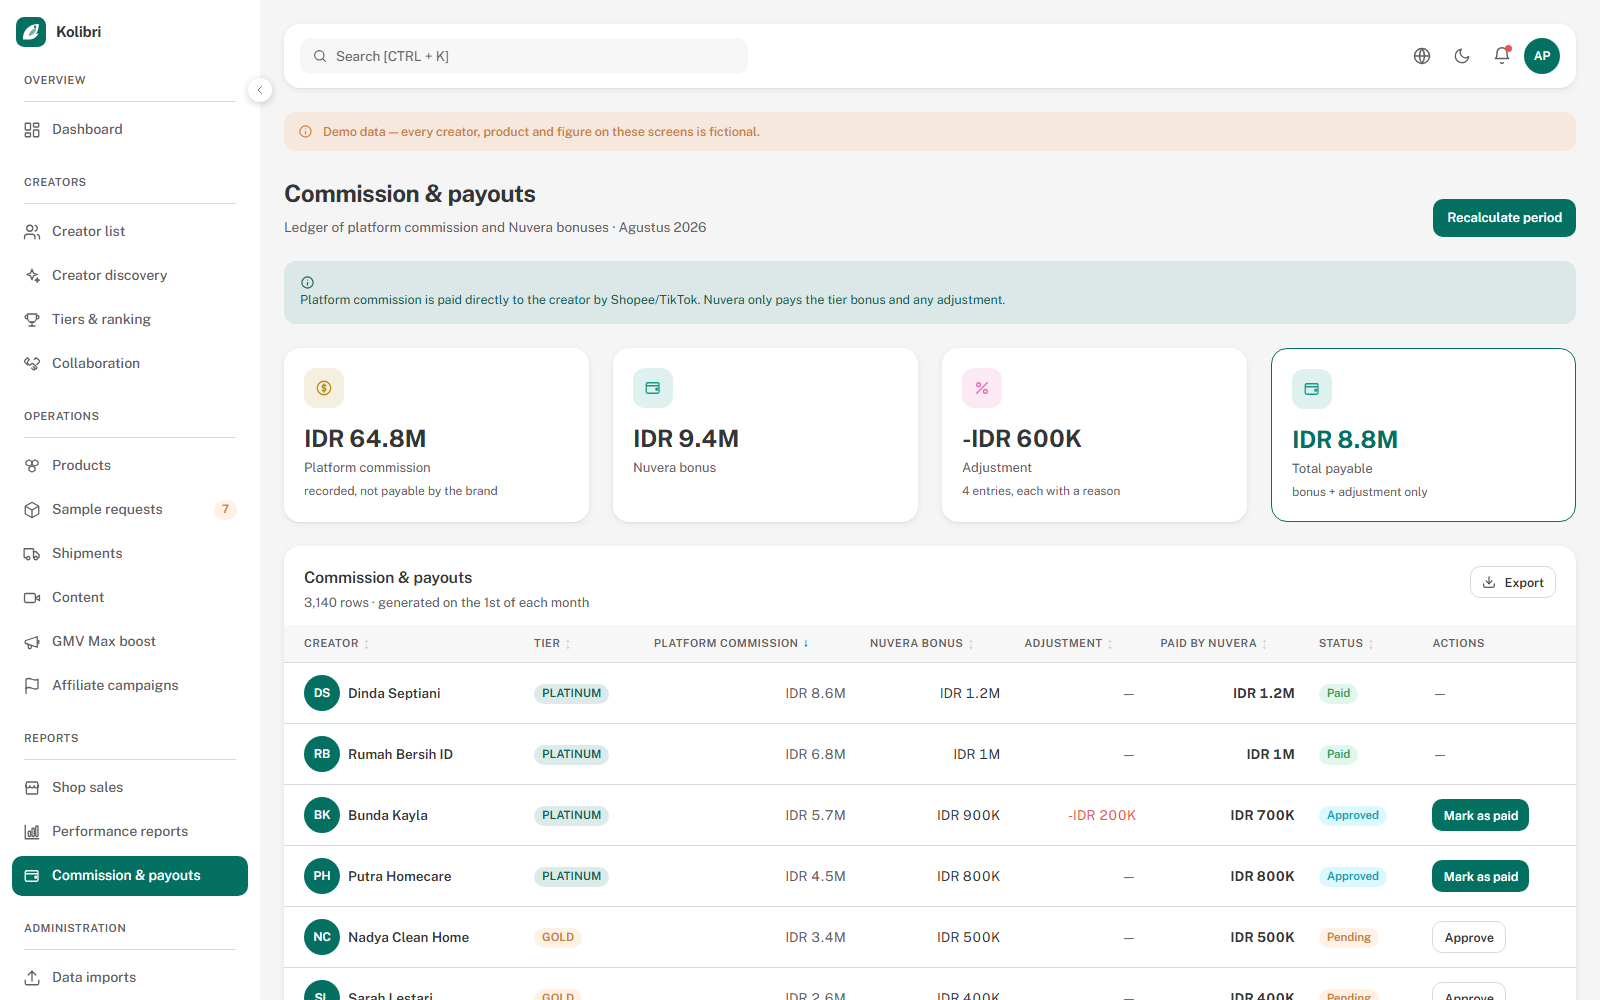Sort by Adjustment column
The width and height of the screenshot is (1600, 1000).
1069,644
